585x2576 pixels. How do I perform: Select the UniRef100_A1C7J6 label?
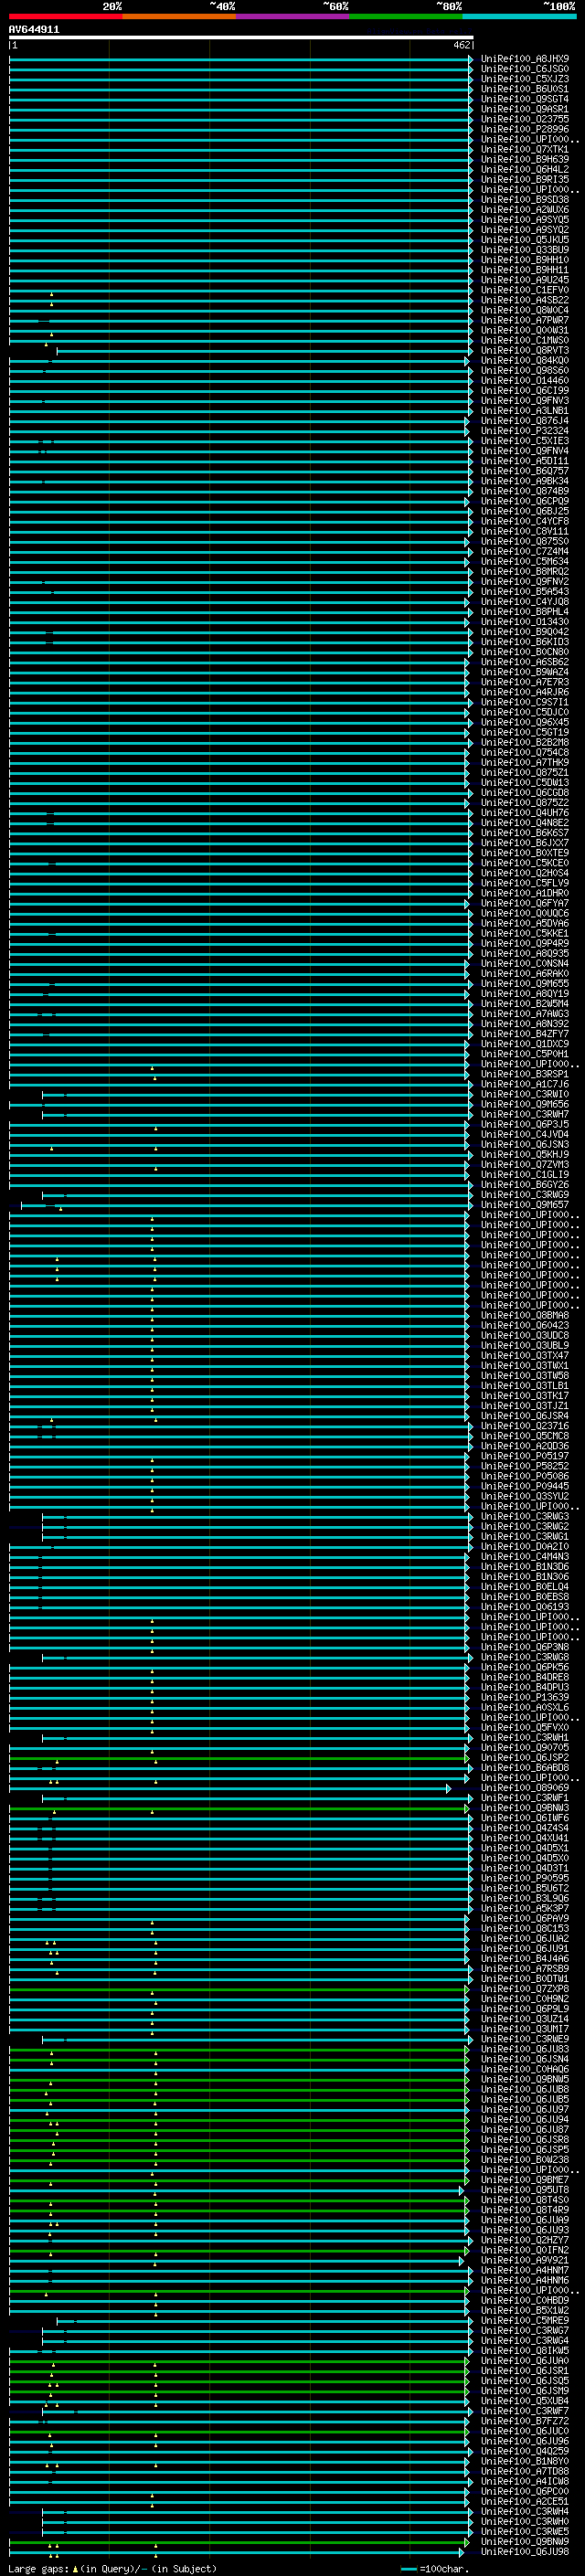point(525,1084)
